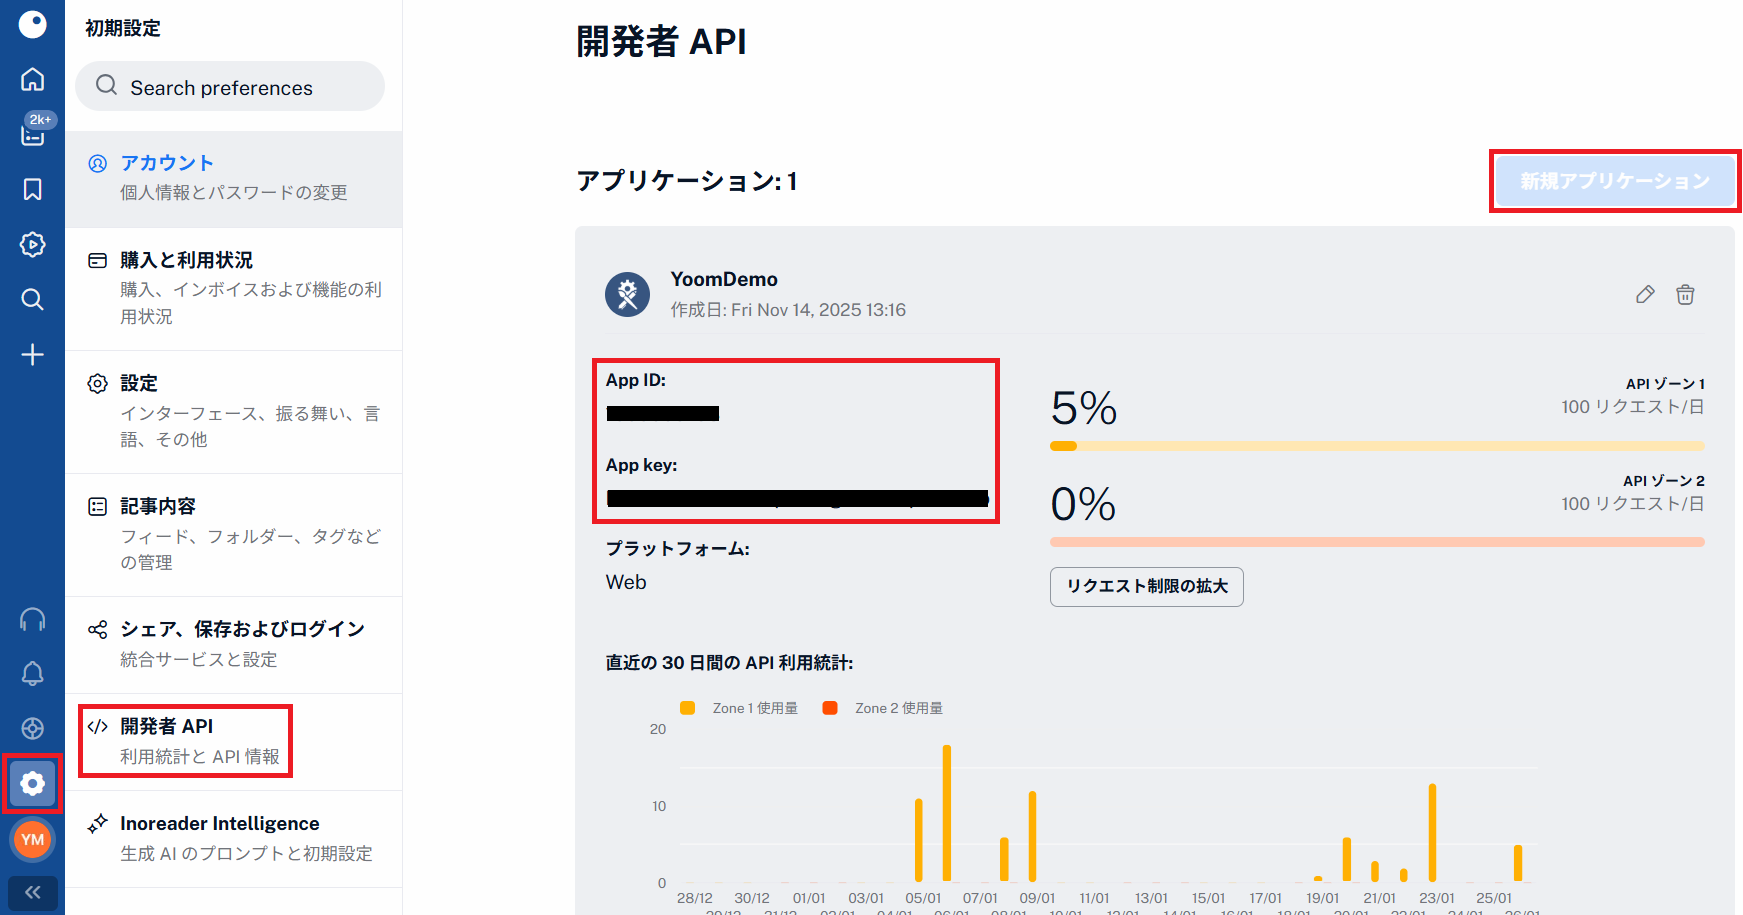Click the リクエスト制限の拡大 button
The width and height of the screenshot is (1743, 915).
click(1146, 586)
